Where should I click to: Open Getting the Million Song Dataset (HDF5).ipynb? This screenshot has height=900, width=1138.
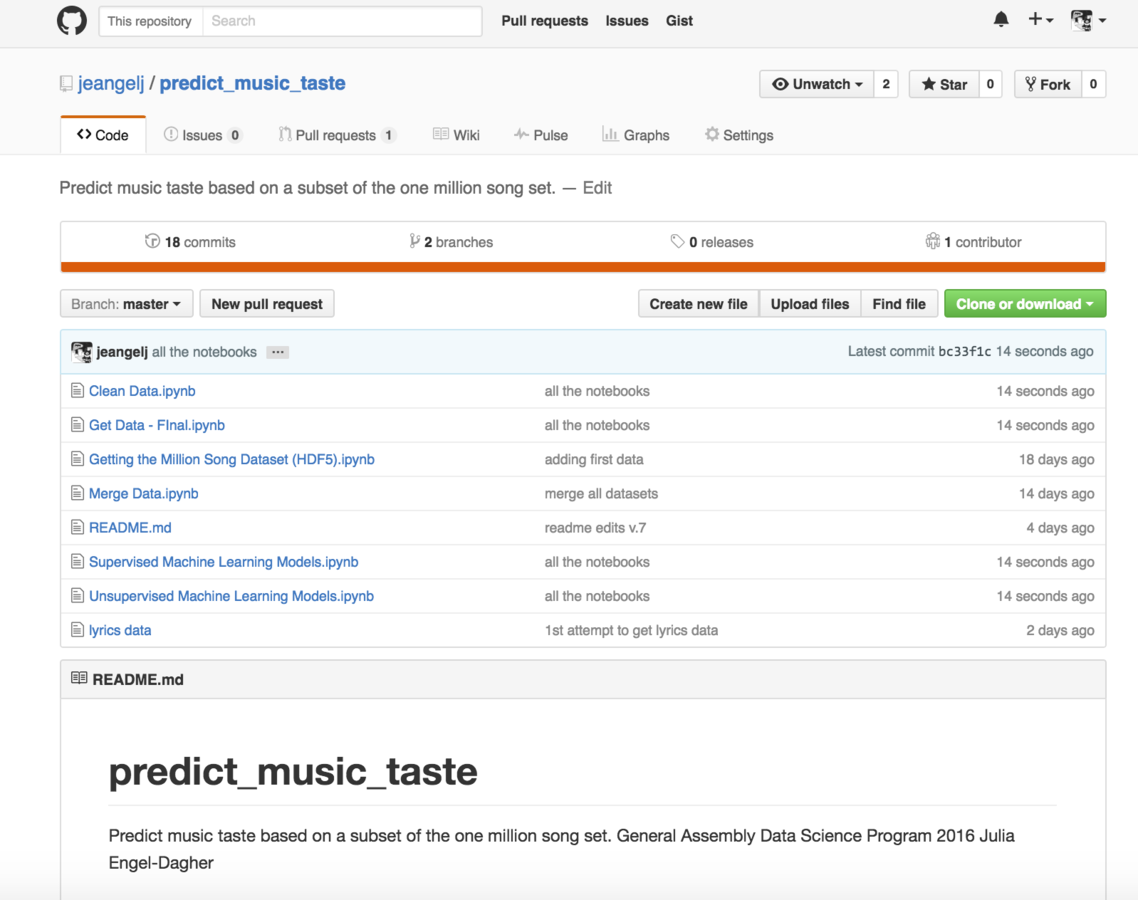point(232,459)
